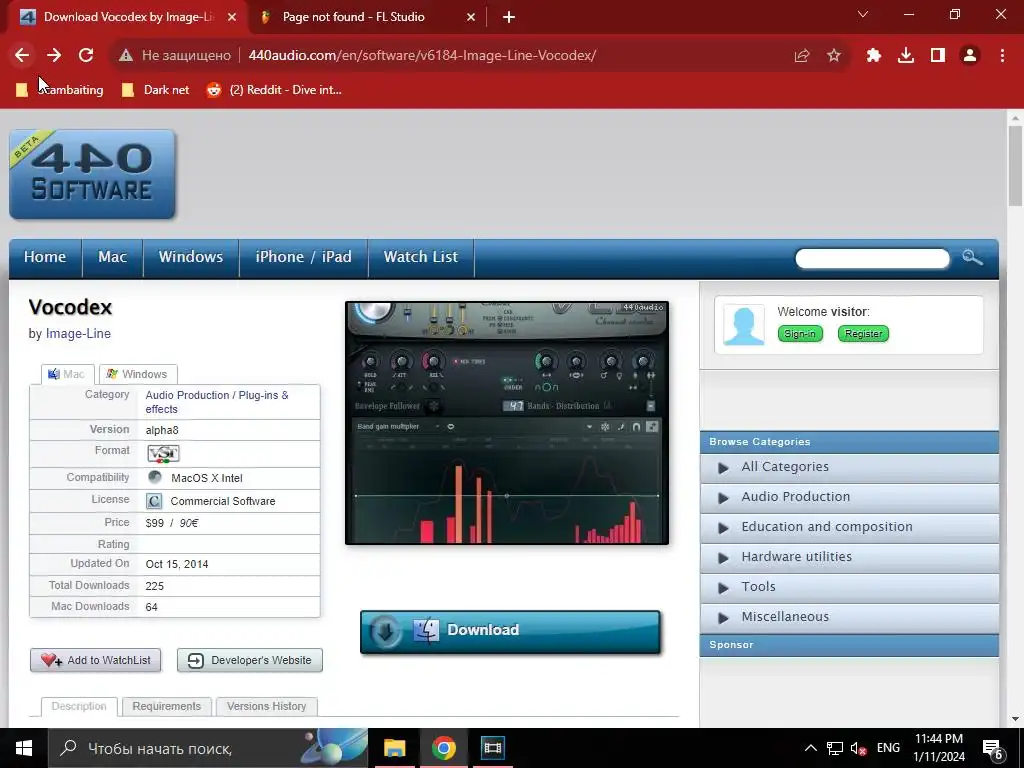Toggle the browser side panel icon
Image resolution: width=1024 pixels, height=768 pixels.
(x=938, y=56)
